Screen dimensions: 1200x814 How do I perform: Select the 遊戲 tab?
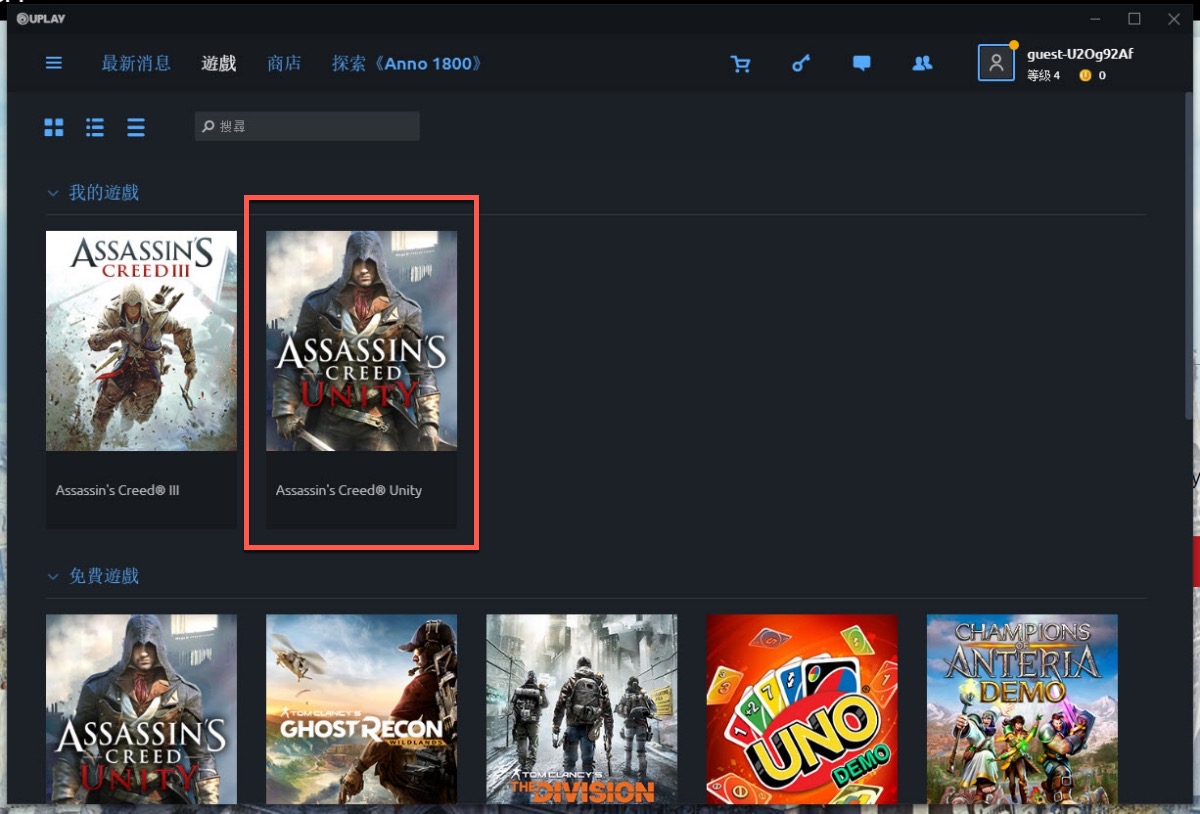pos(219,63)
